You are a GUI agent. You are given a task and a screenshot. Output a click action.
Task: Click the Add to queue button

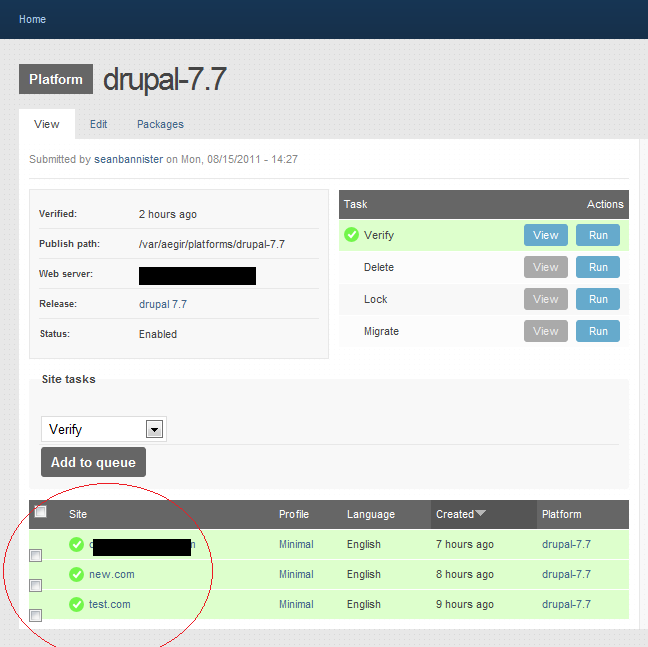pos(93,462)
